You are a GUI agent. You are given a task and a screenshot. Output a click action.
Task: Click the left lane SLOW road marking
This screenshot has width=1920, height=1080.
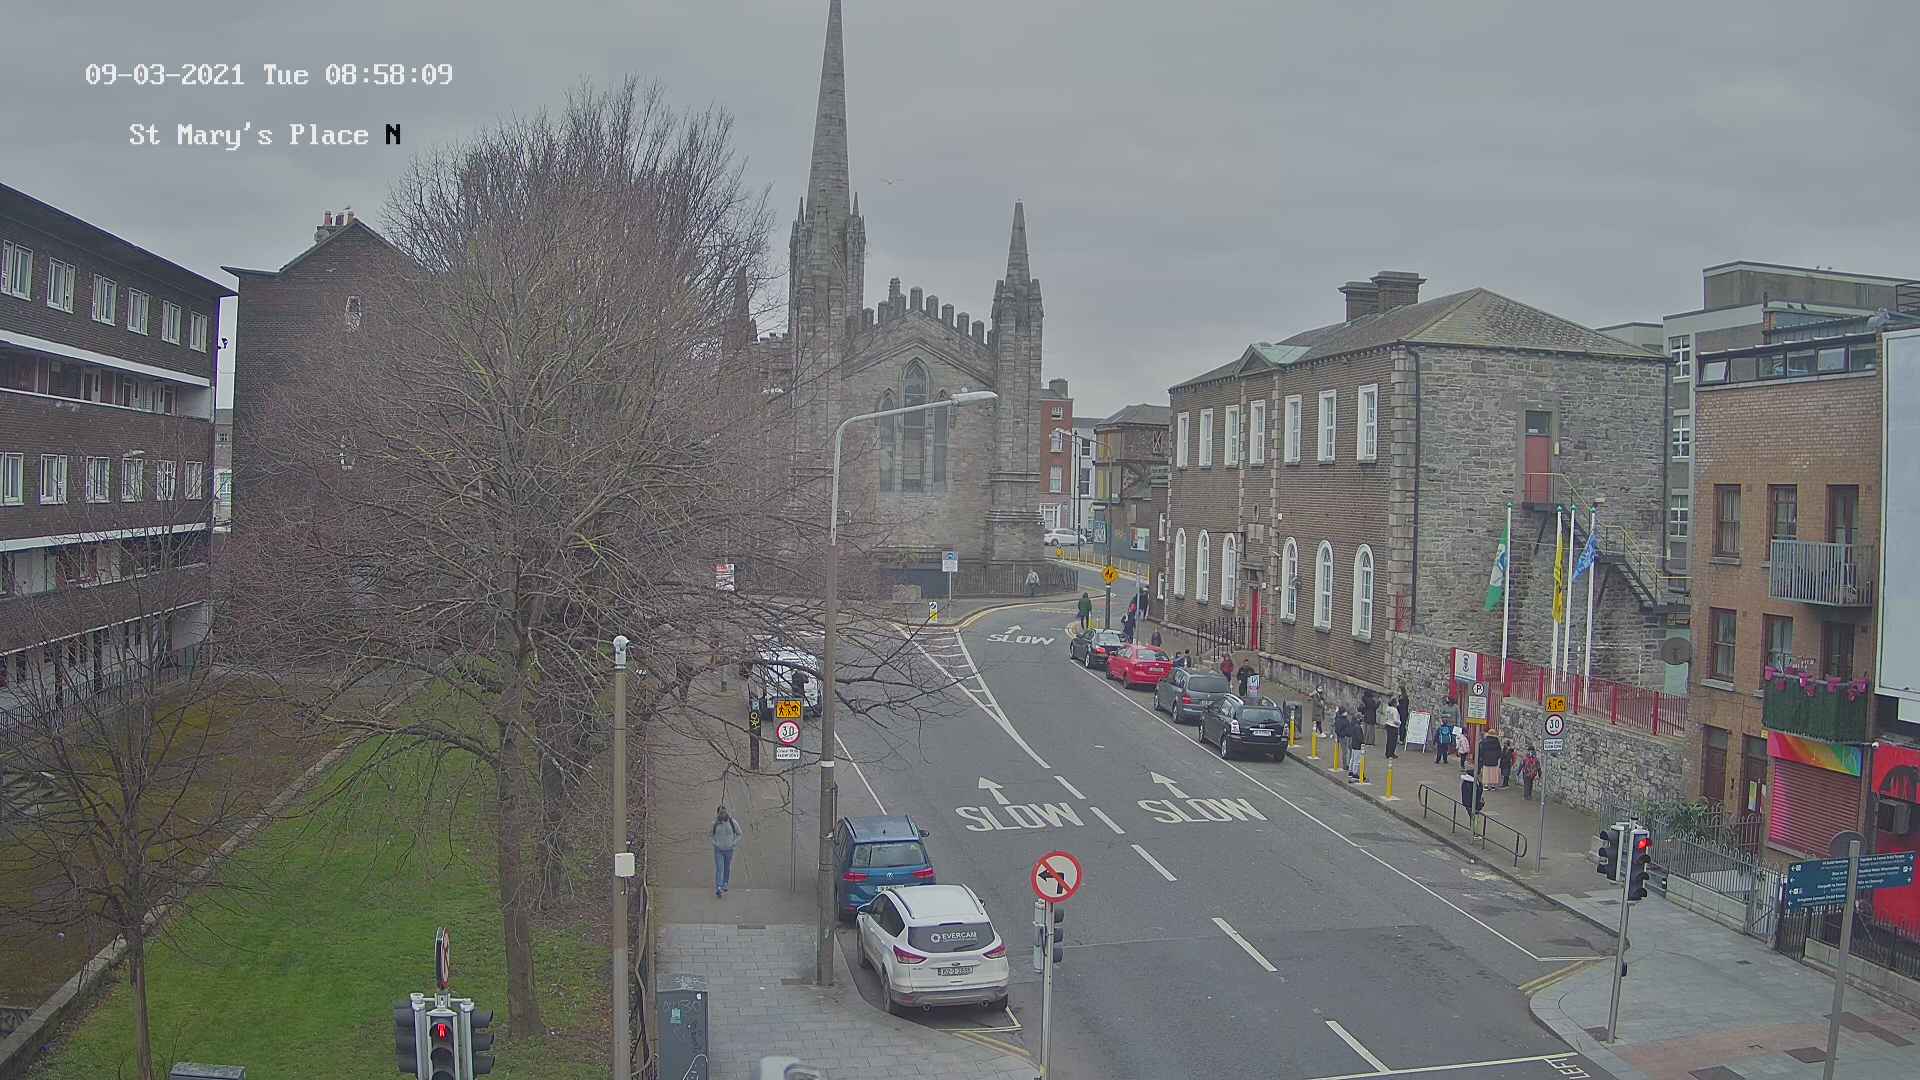tap(1019, 815)
